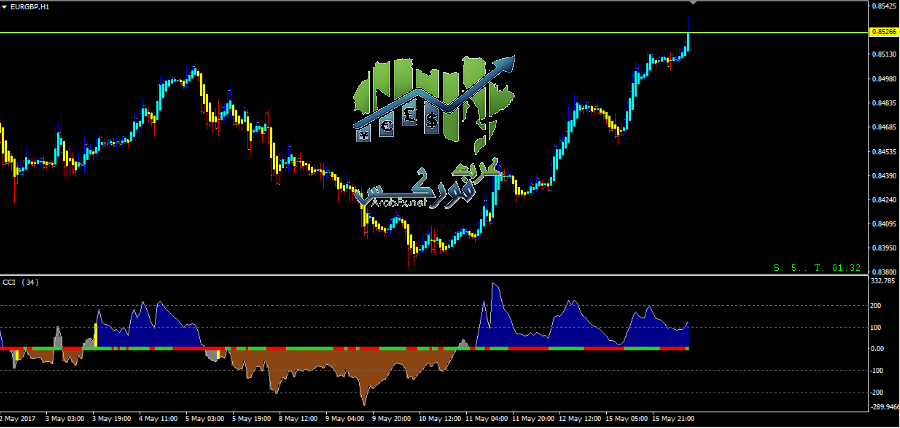This screenshot has height=428, width=900.
Task: Select the green horizontal price line
Action: pyautogui.click(x=434, y=33)
